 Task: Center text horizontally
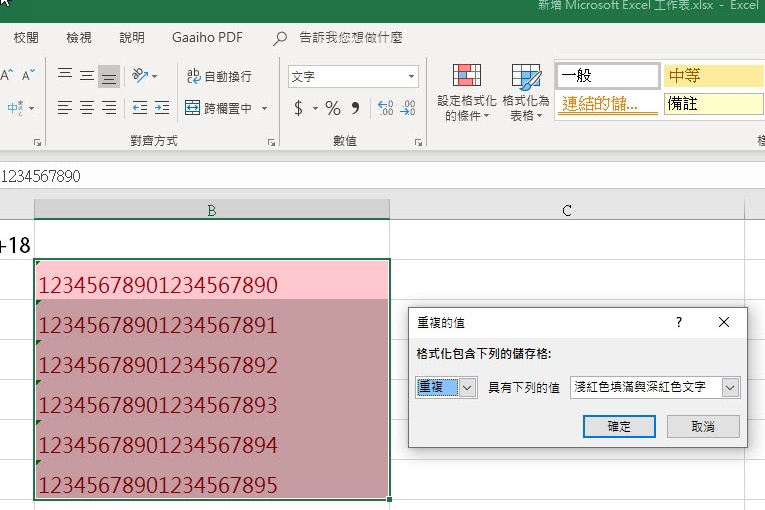pyautogui.click(x=87, y=107)
